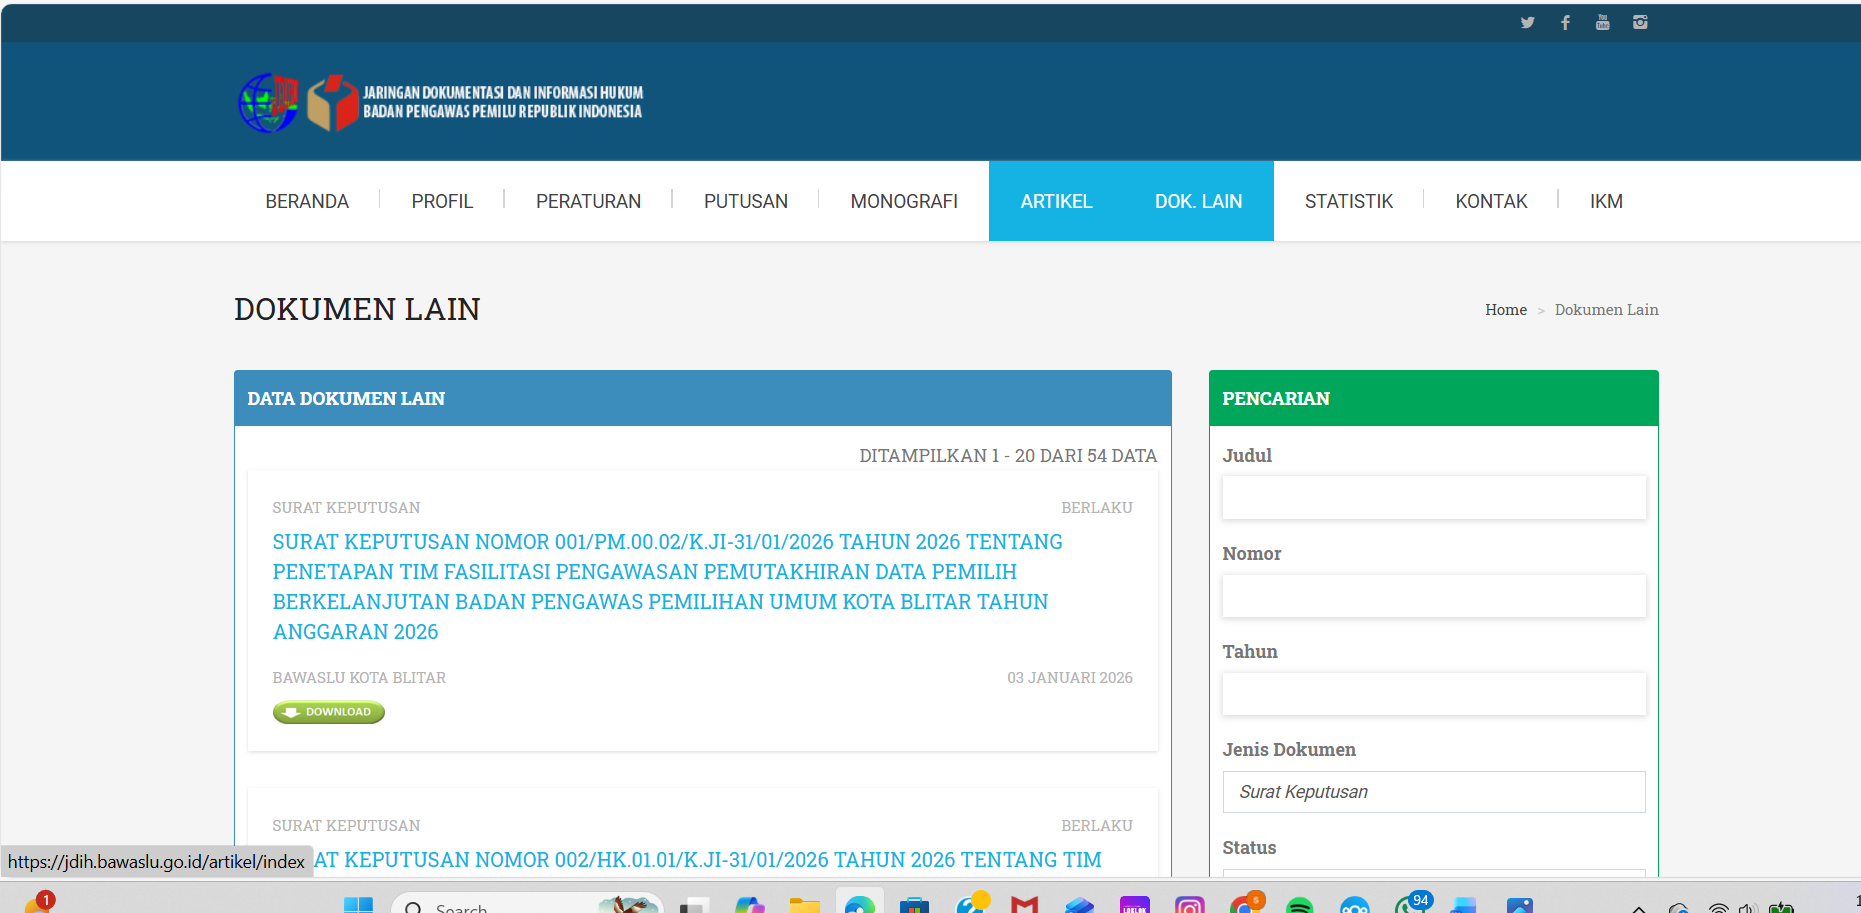
Task: Click the site title banner text
Action: coord(502,102)
